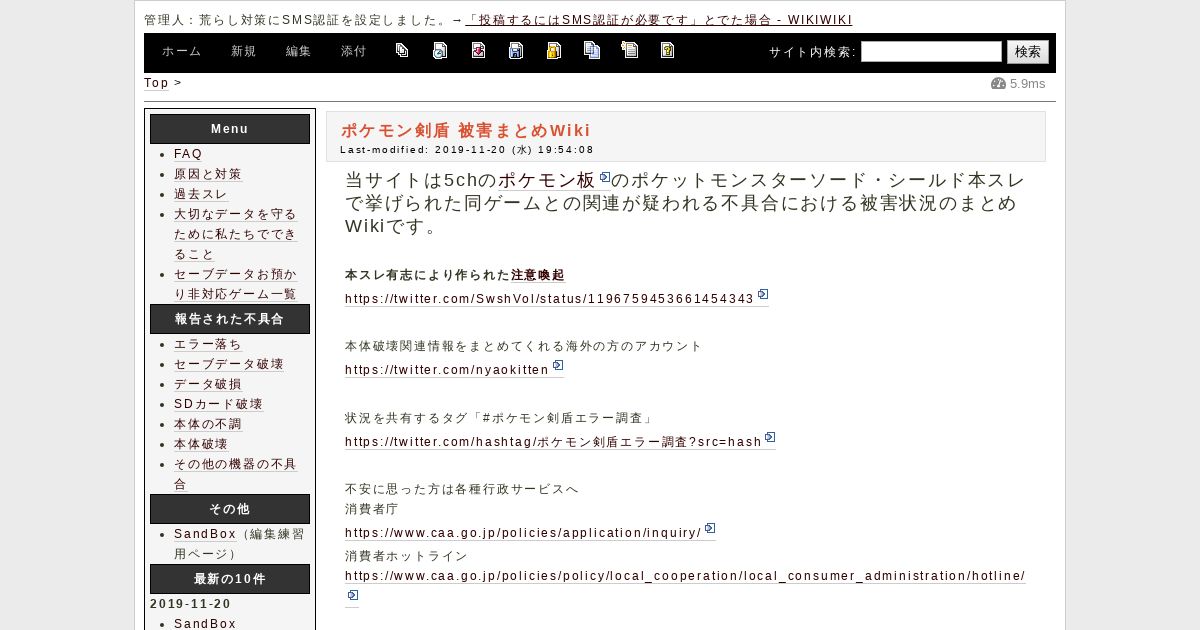Click the two overlapping blue documents icon
1200x630 pixels.
pyautogui.click(x=592, y=50)
